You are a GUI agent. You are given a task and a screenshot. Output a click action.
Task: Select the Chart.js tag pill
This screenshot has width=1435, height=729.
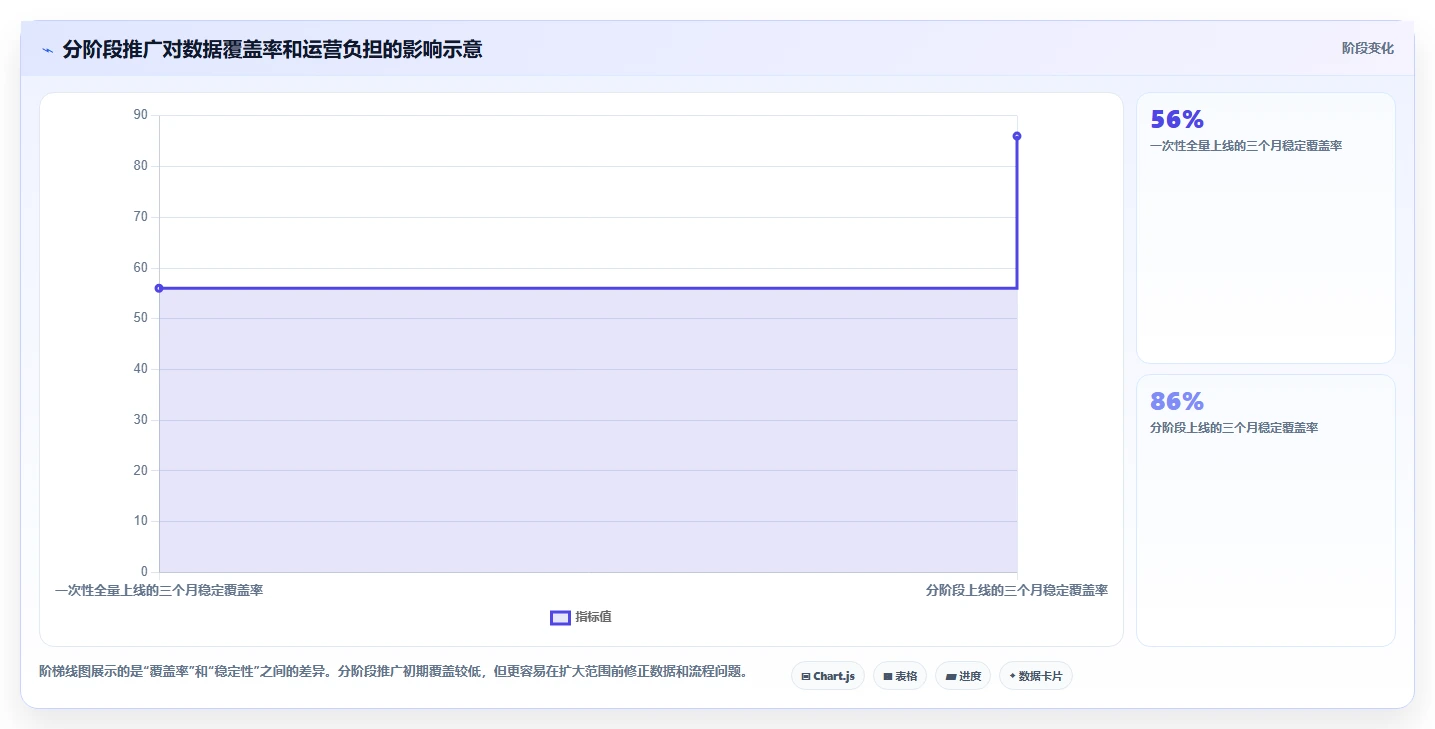pyautogui.click(x=828, y=676)
